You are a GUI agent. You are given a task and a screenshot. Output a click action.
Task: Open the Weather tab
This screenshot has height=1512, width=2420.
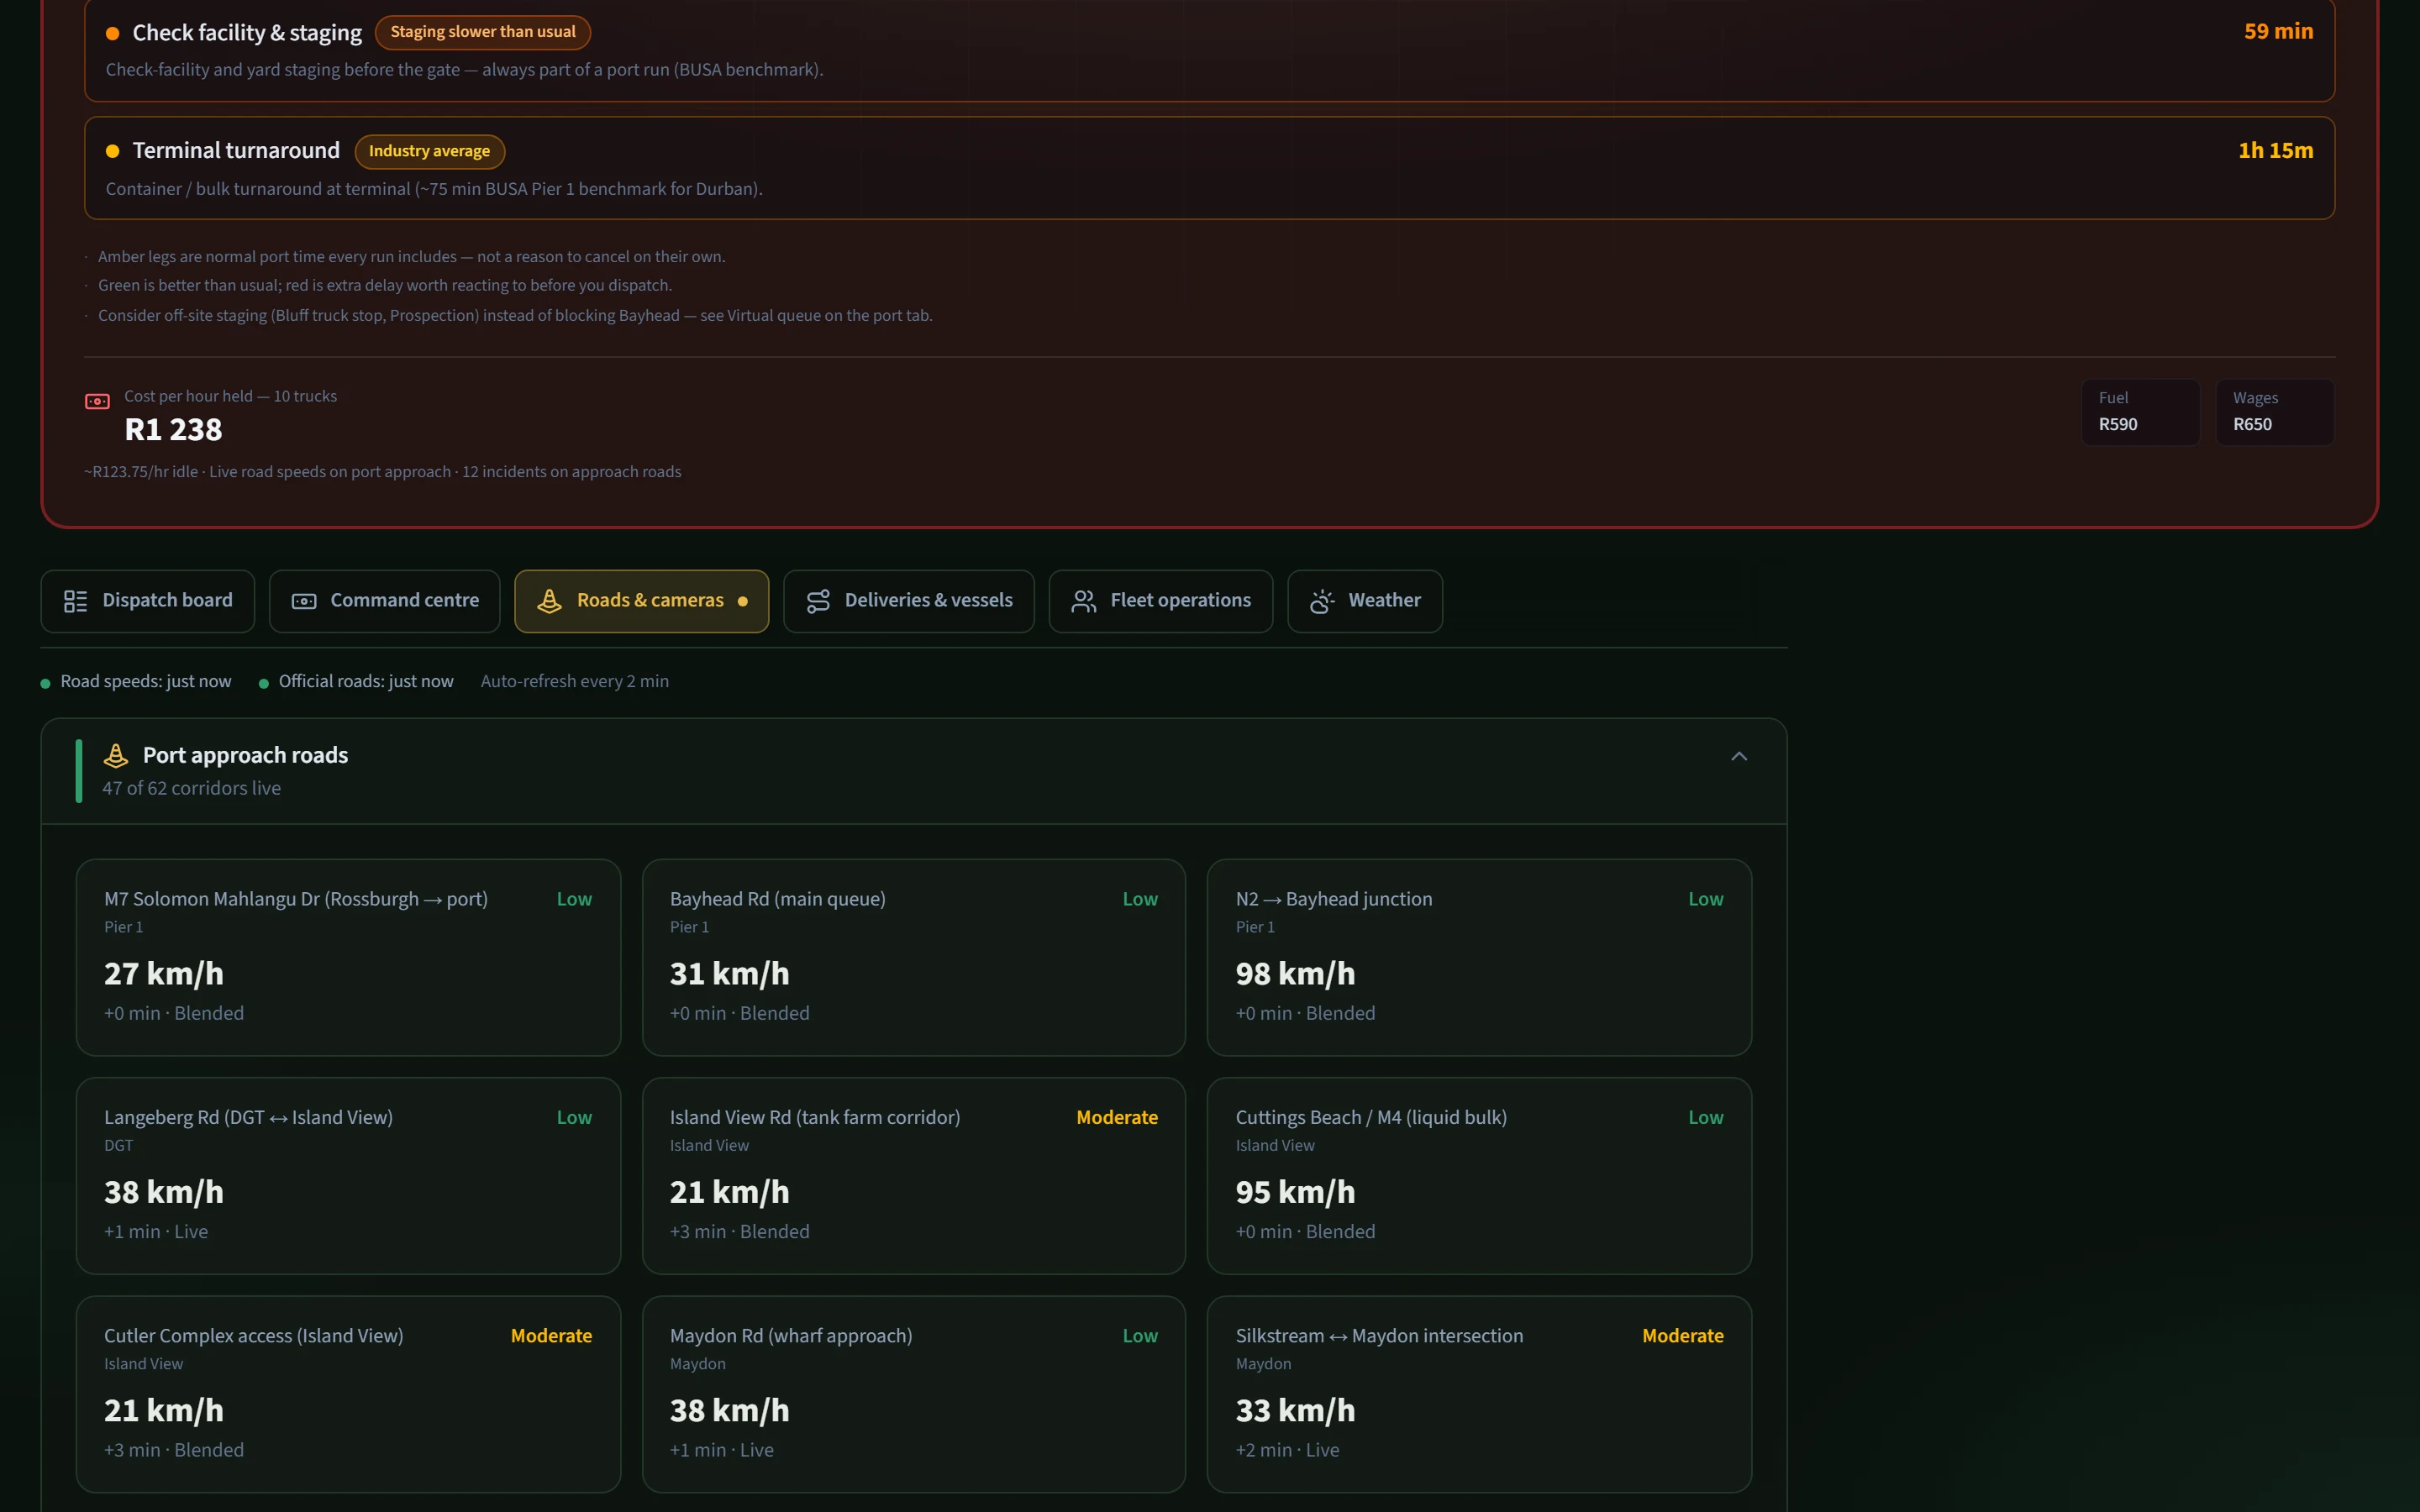(x=1364, y=601)
